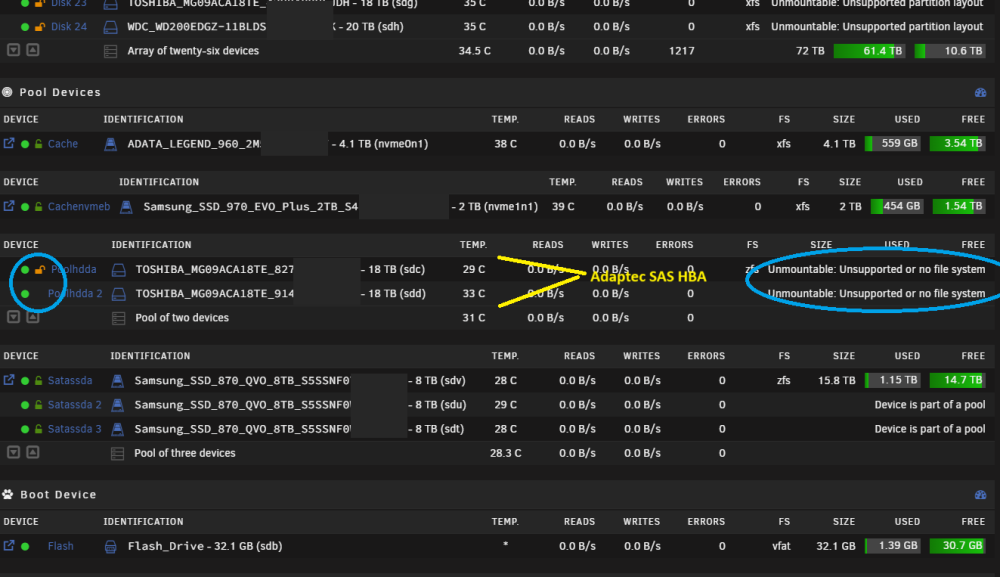The width and height of the screenshot is (1000, 577).
Task: Open the Satassda 2 device link
Action: click(75, 405)
